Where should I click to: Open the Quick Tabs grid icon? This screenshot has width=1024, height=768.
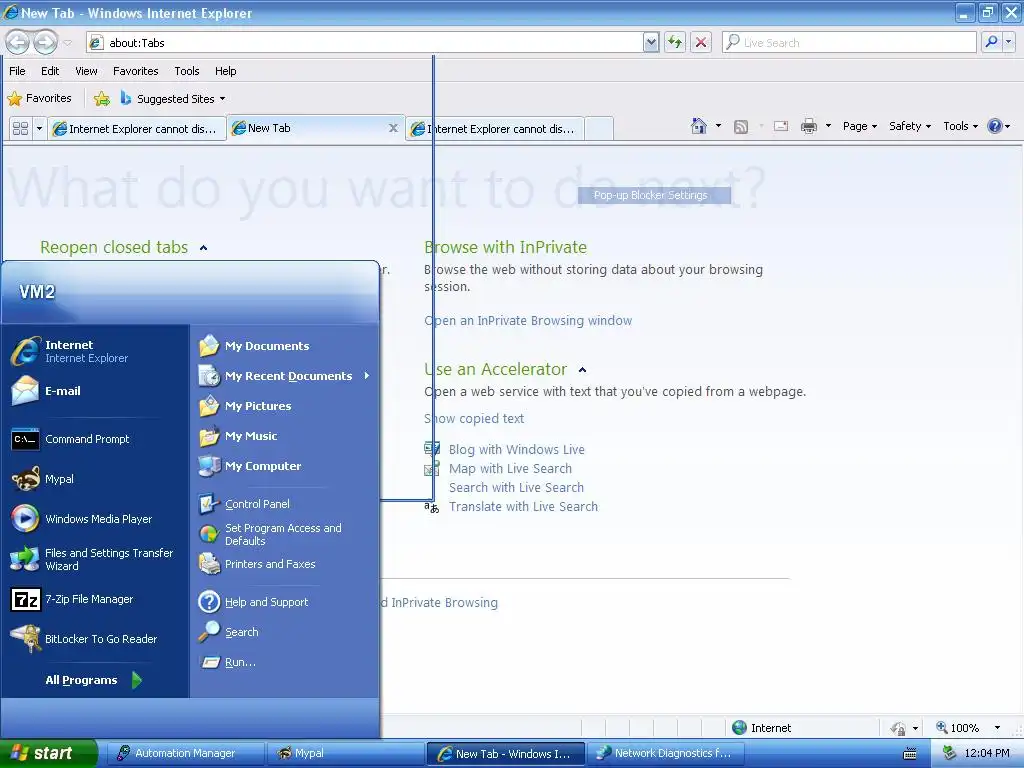point(20,128)
